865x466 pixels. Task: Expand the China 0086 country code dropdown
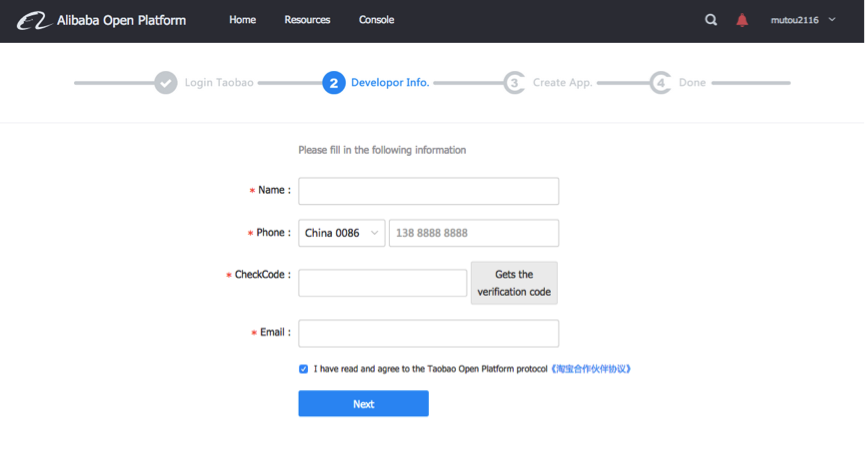point(341,233)
